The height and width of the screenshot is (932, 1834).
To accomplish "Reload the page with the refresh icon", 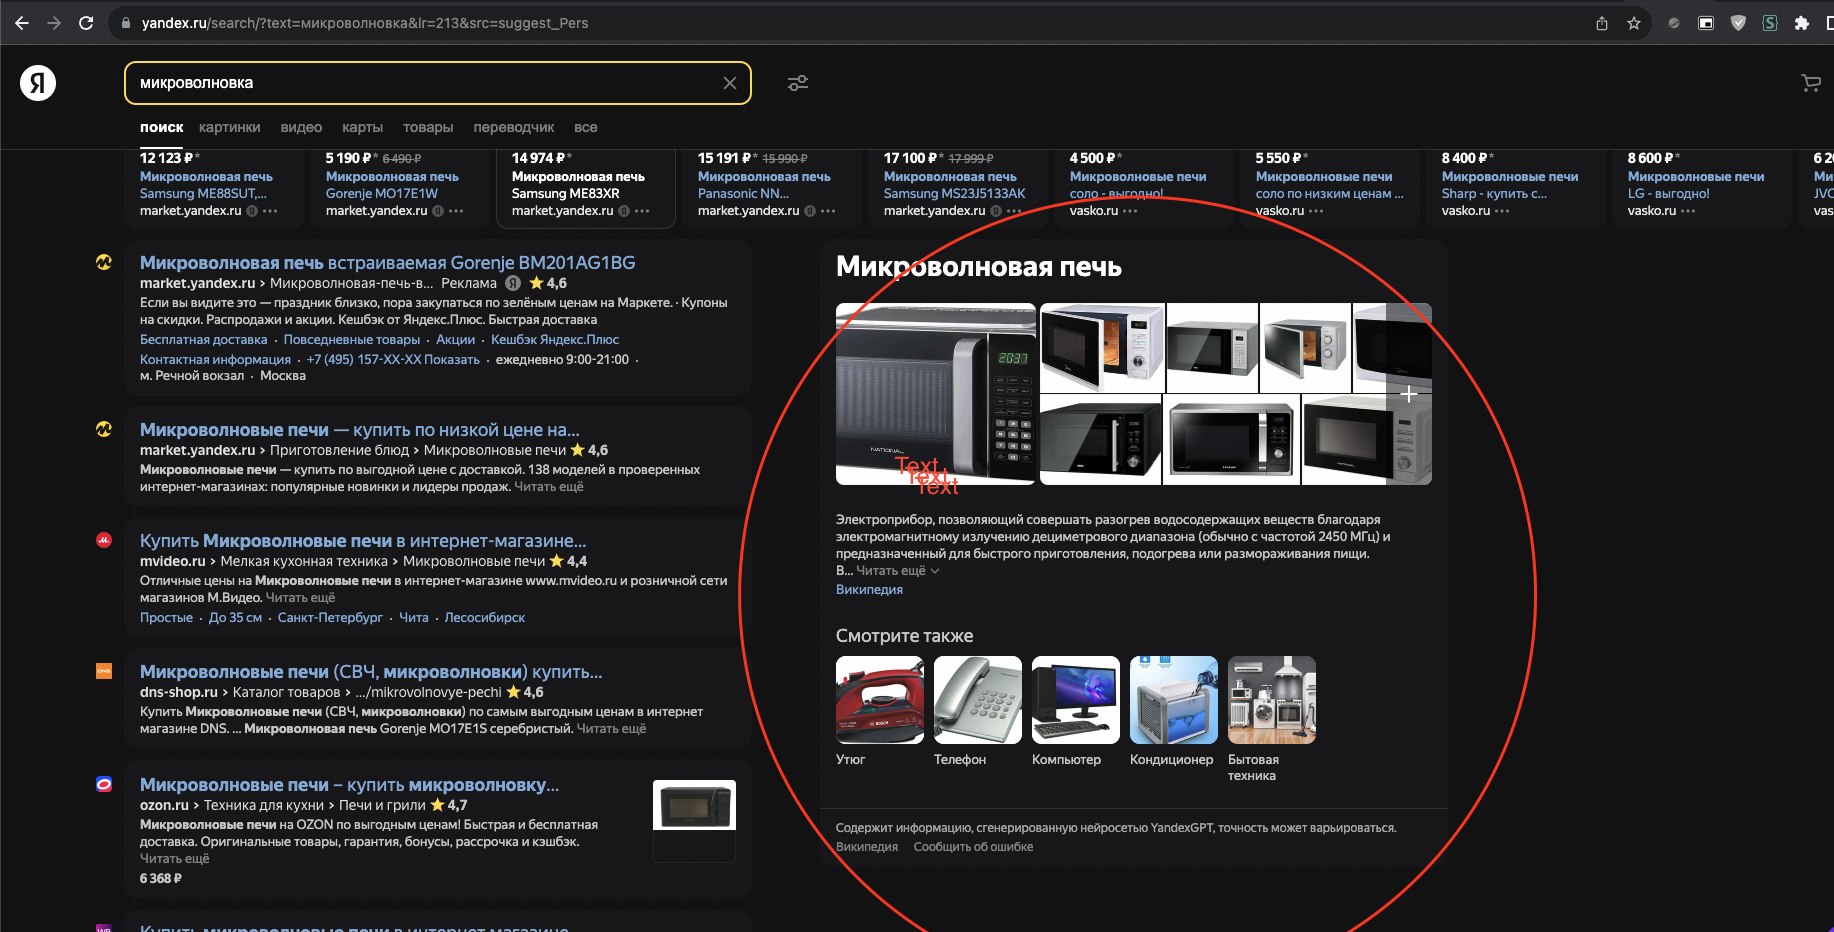I will coord(85,22).
